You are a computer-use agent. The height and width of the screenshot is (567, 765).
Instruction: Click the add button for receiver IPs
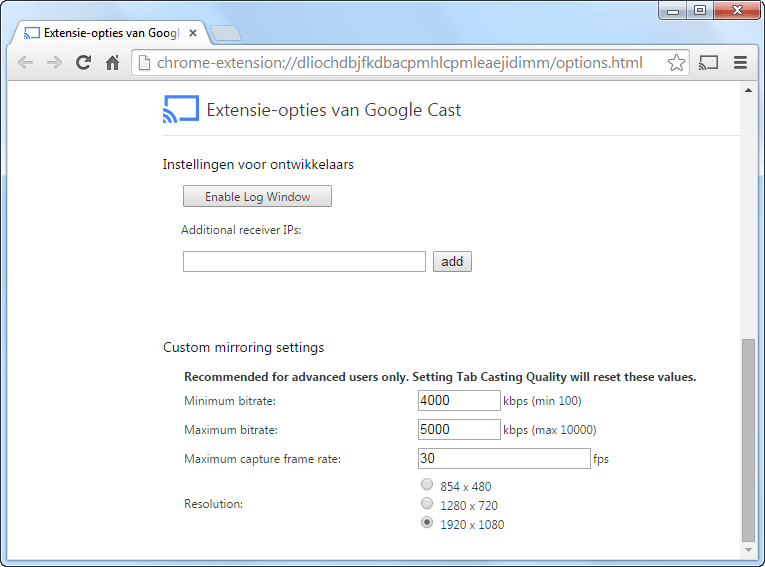(452, 261)
